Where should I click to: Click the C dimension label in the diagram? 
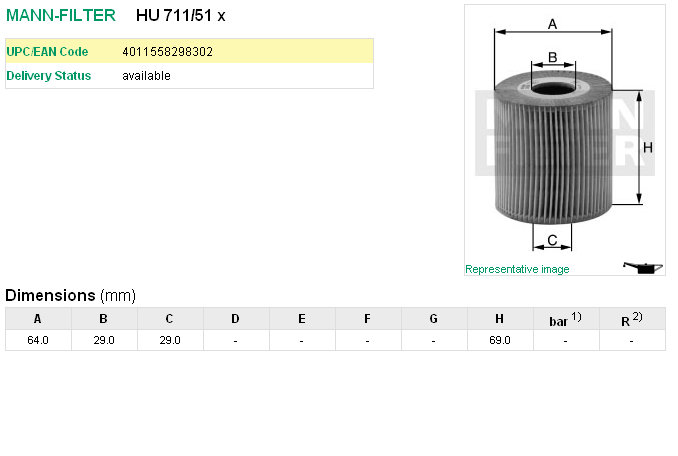552,240
